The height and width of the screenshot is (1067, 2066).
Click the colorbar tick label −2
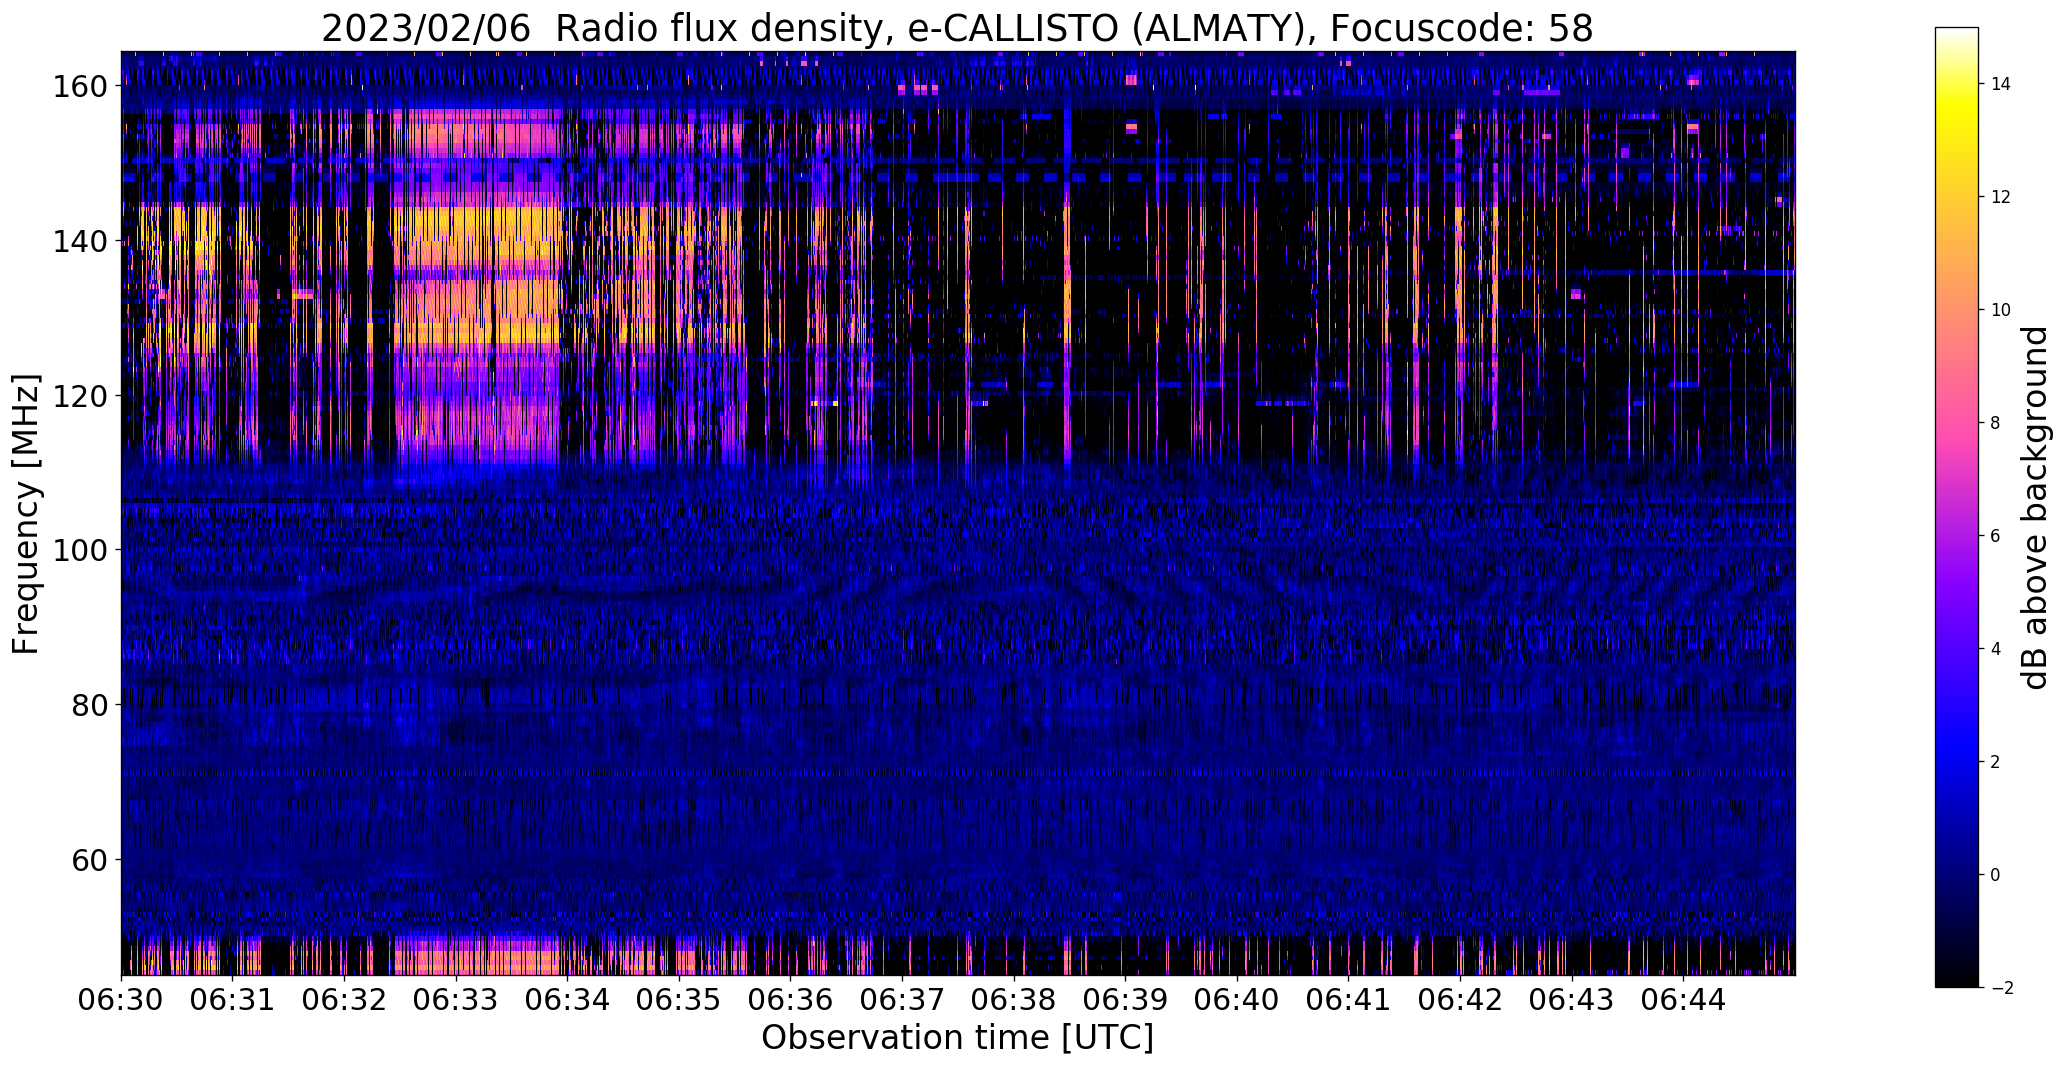(2002, 988)
